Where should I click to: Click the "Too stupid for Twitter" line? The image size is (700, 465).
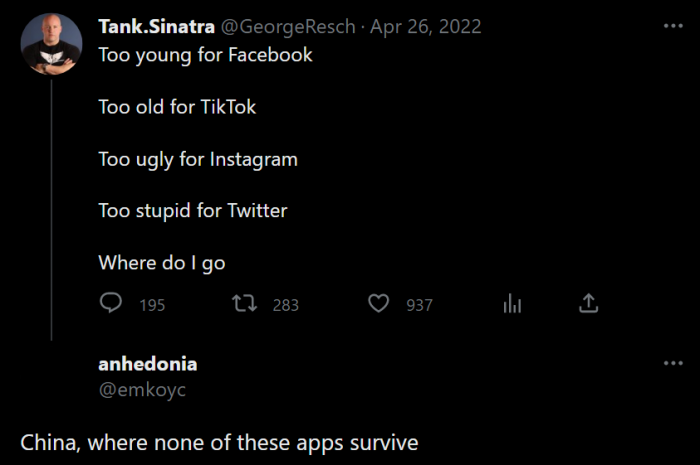pyautogui.click(x=193, y=211)
